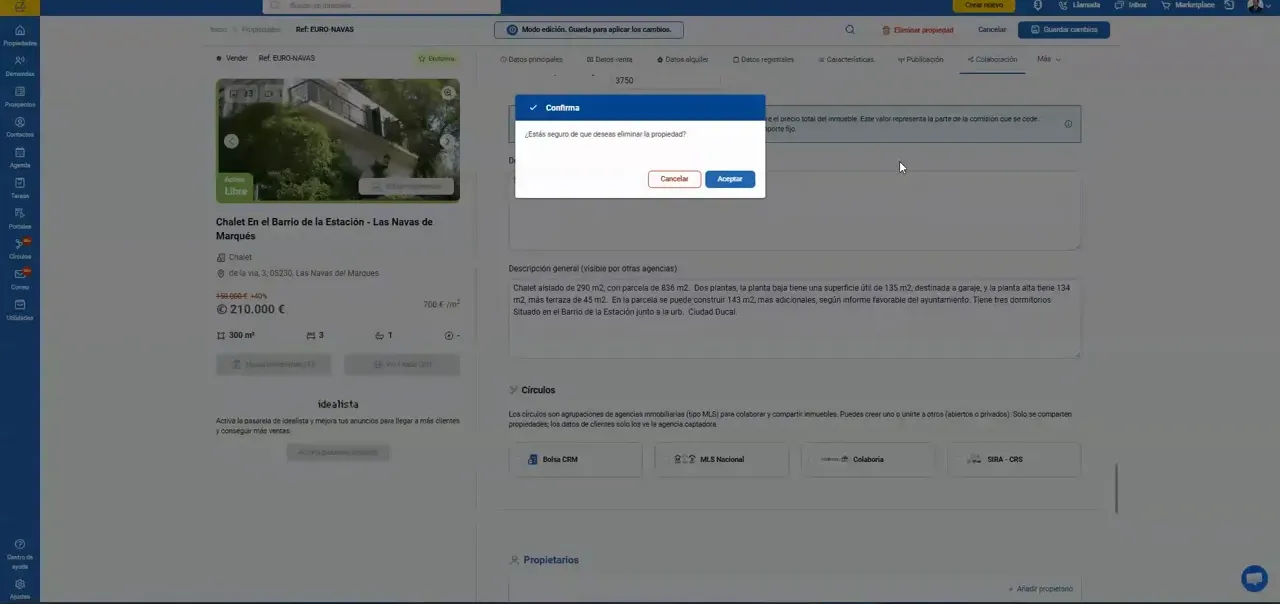Open Prospectos in the left sidebar
The image size is (1280, 604).
(20, 97)
